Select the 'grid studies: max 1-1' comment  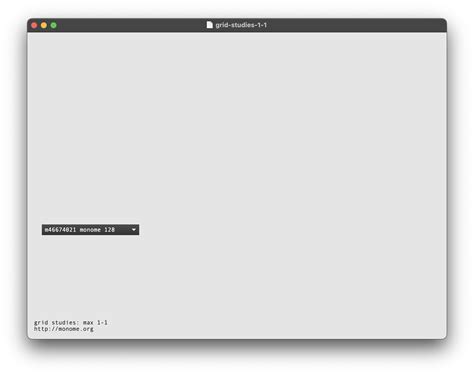point(71,322)
